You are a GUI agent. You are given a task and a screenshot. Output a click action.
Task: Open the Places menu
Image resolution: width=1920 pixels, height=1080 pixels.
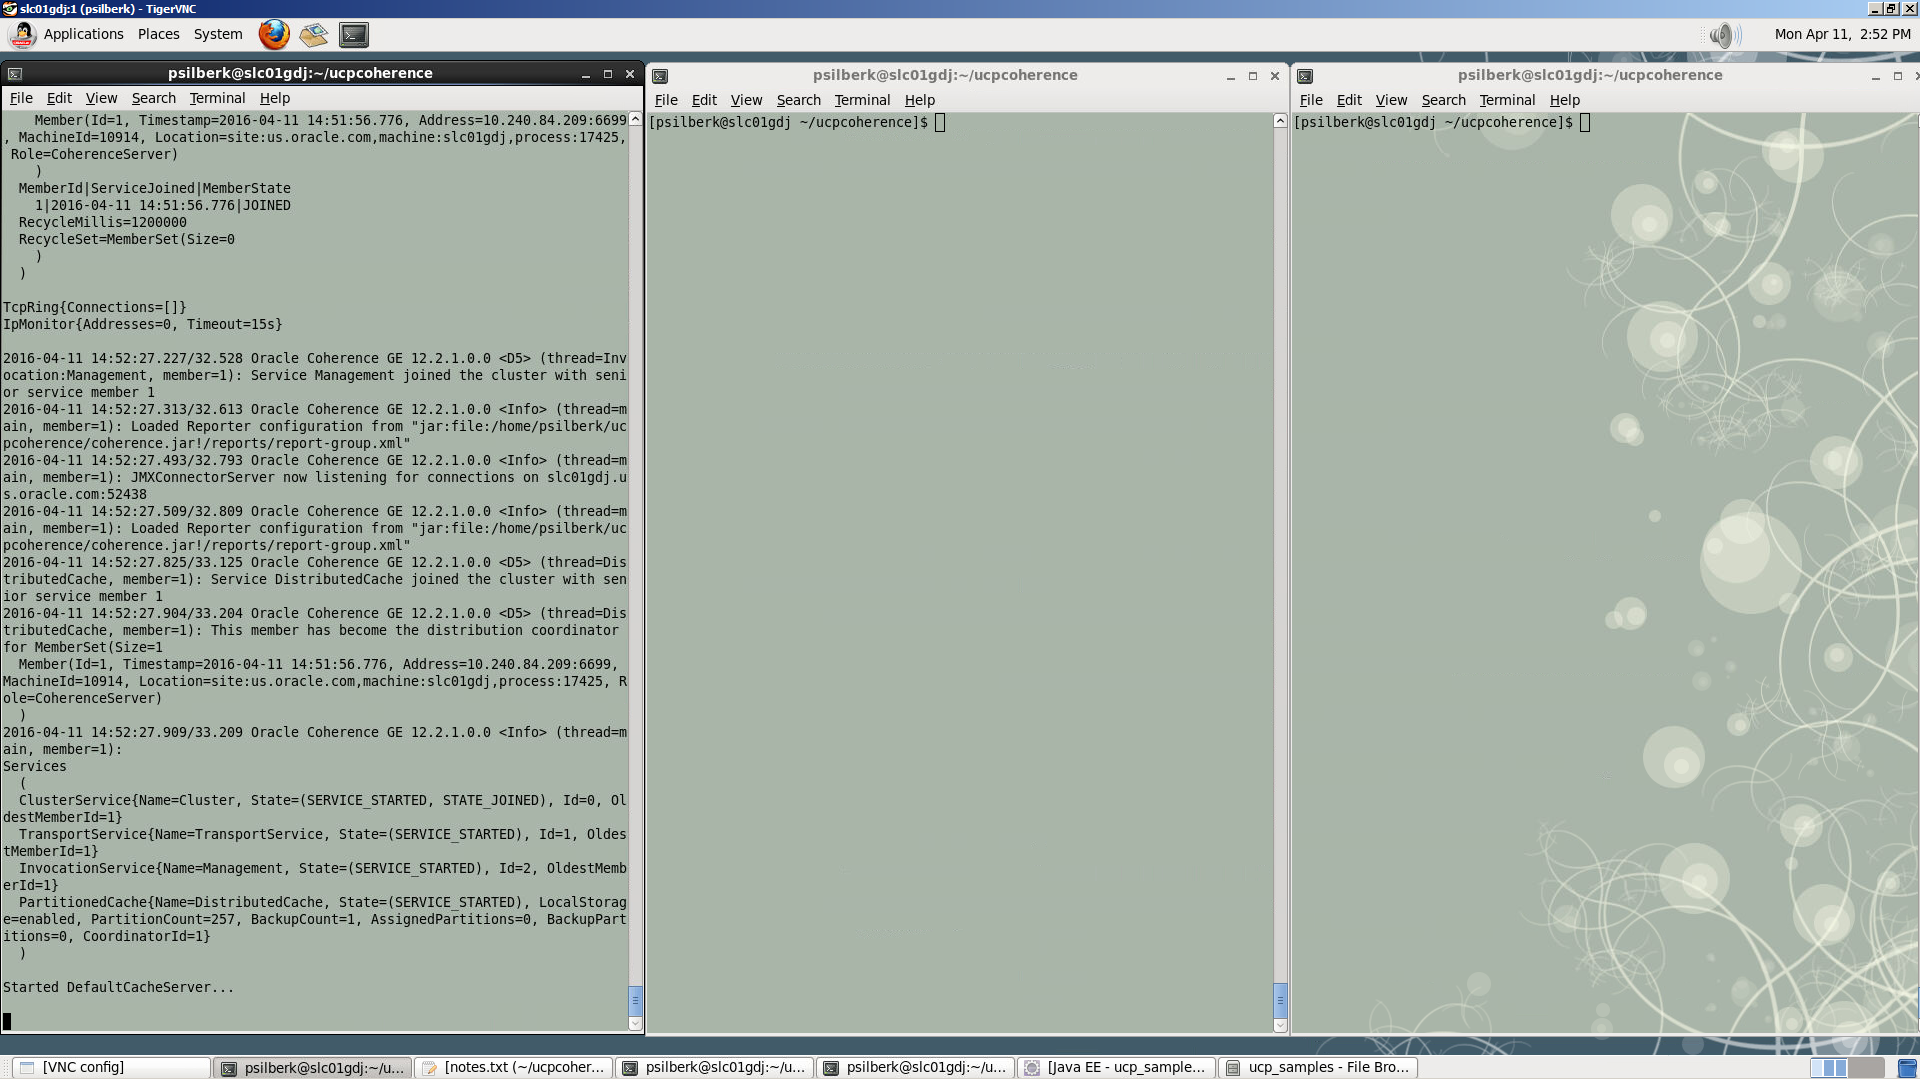(158, 34)
